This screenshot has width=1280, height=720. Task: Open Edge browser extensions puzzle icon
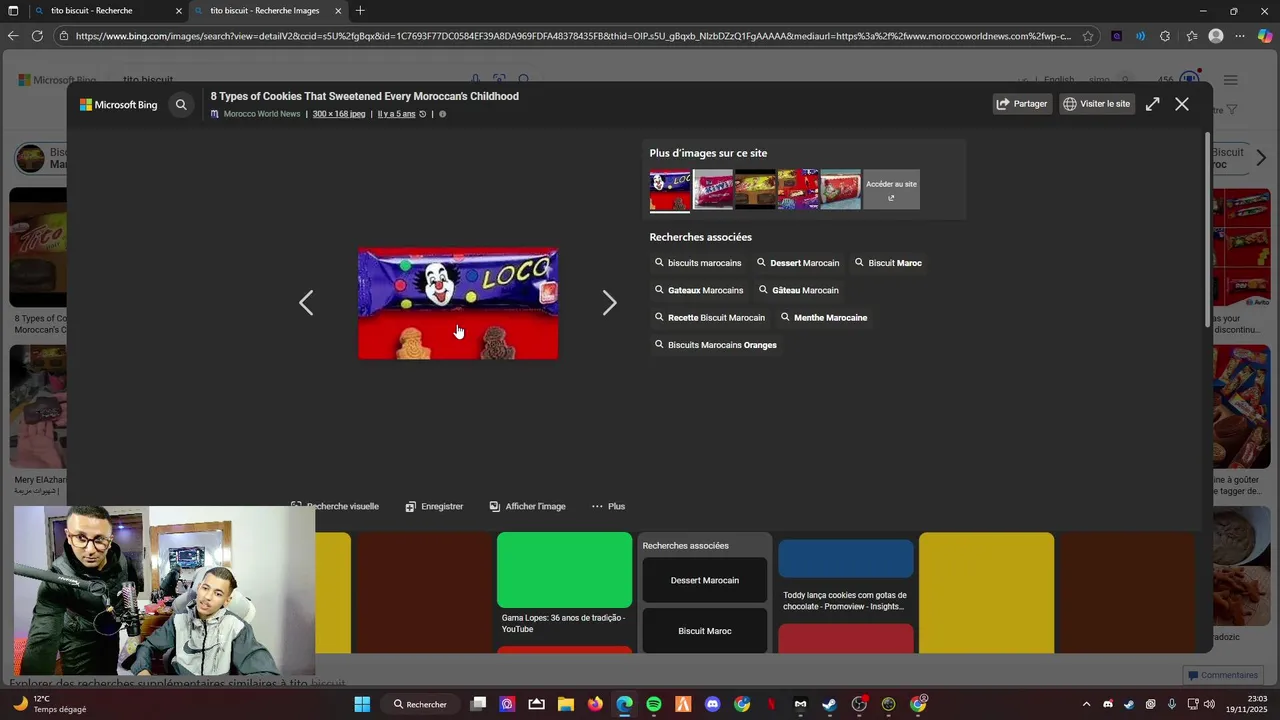tap(1165, 36)
